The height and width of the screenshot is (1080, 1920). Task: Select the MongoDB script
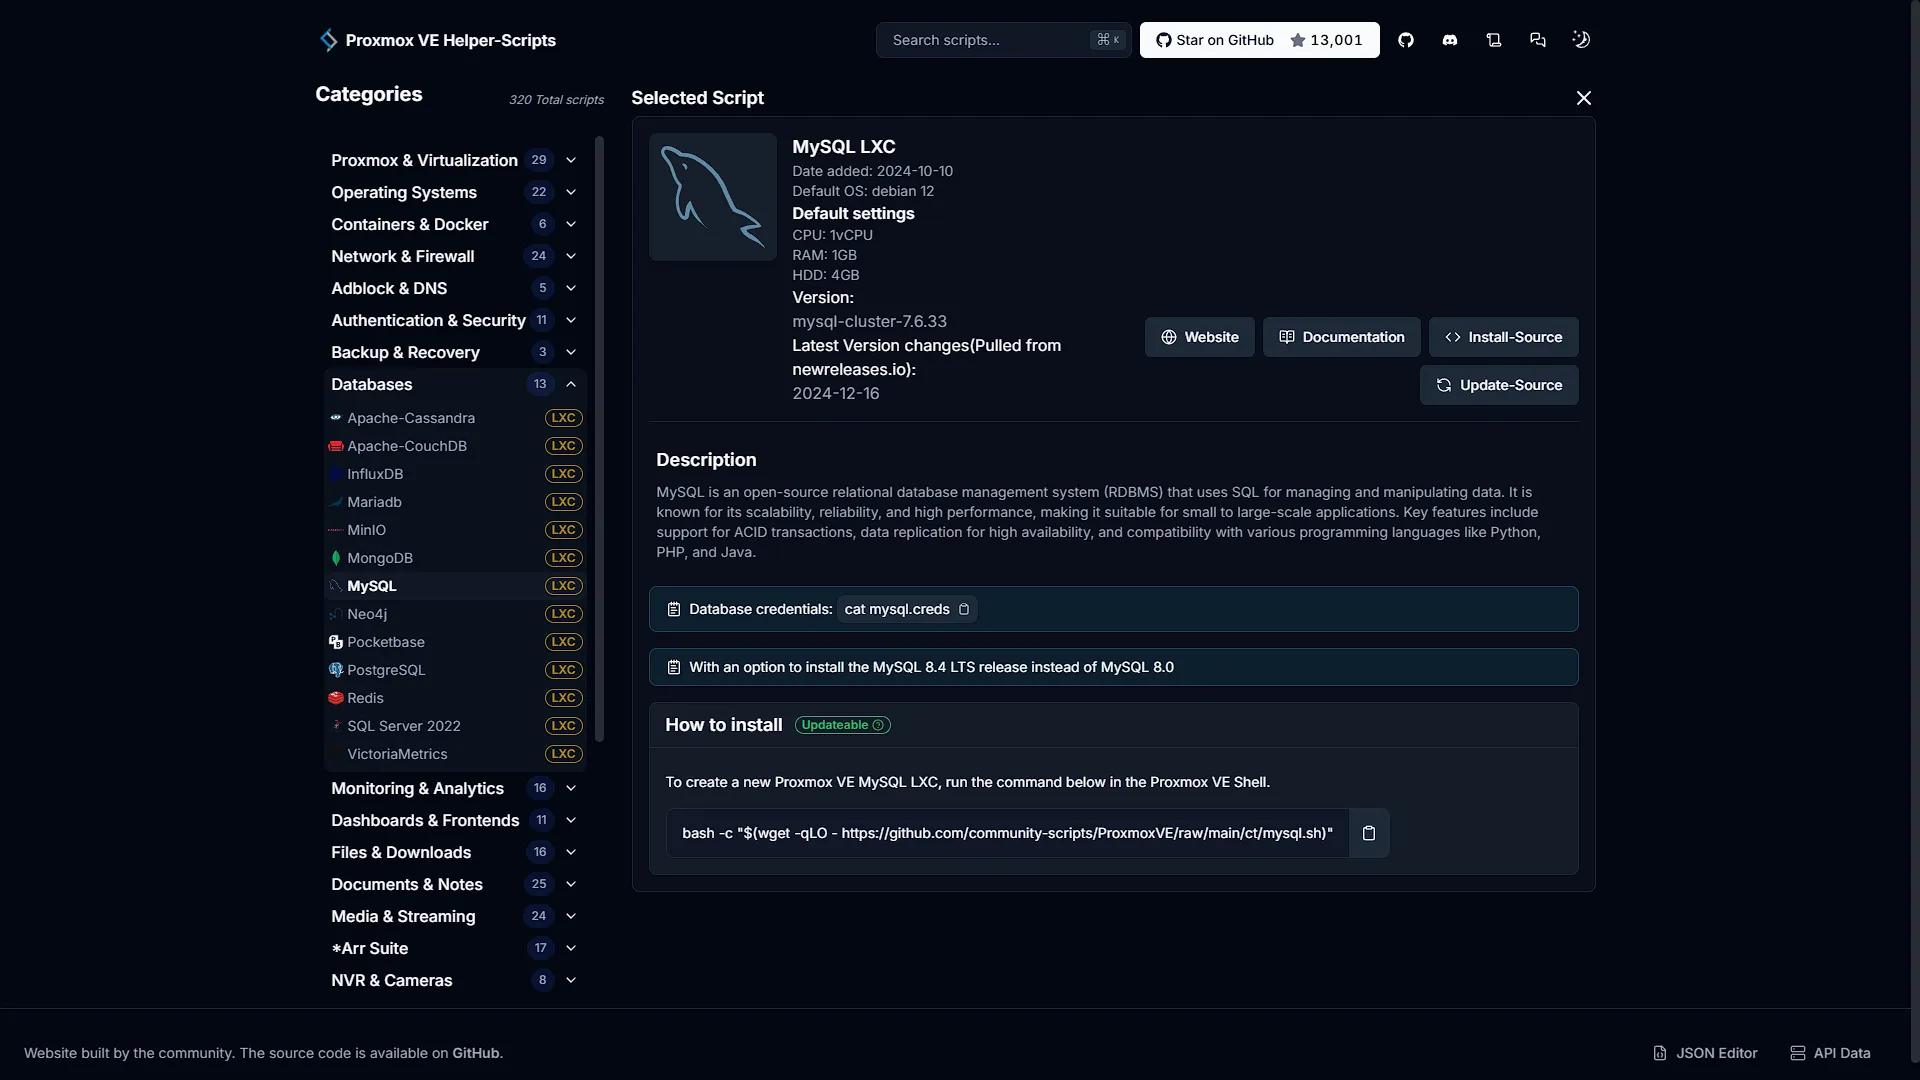click(455, 558)
